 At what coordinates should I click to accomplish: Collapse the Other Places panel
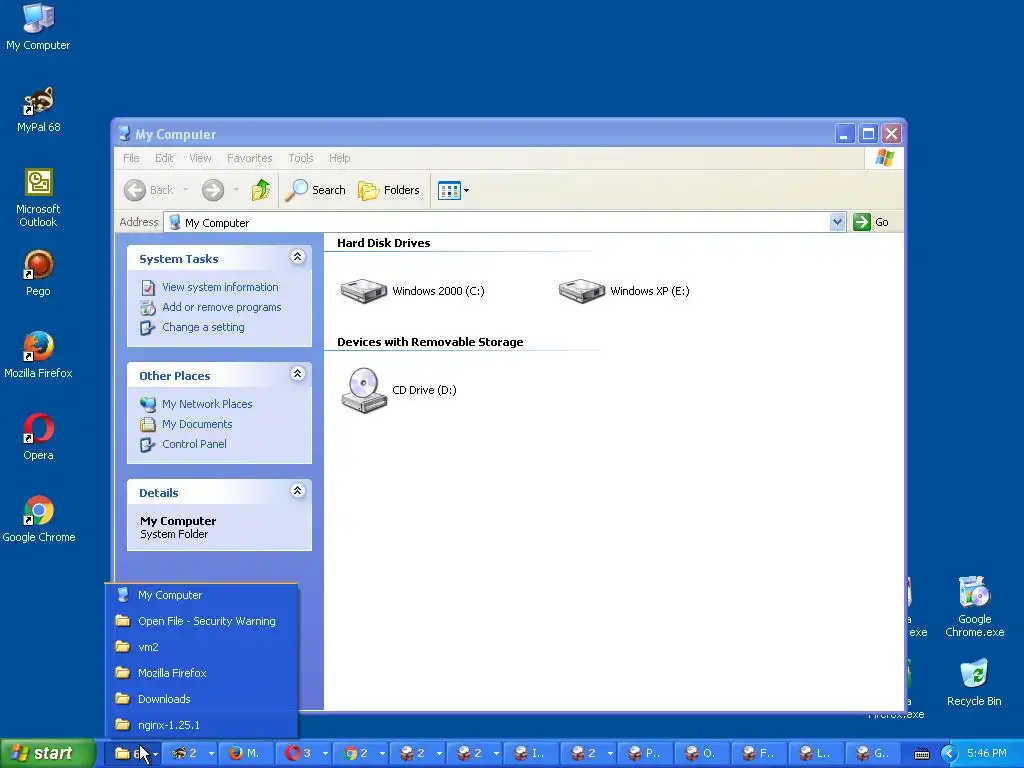pyautogui.click(x=297, y=374)
